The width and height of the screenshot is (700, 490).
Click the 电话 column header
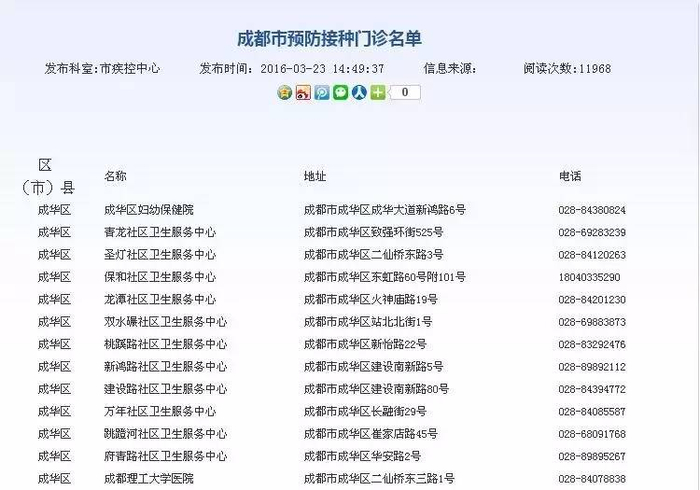[x=570, y=176]
